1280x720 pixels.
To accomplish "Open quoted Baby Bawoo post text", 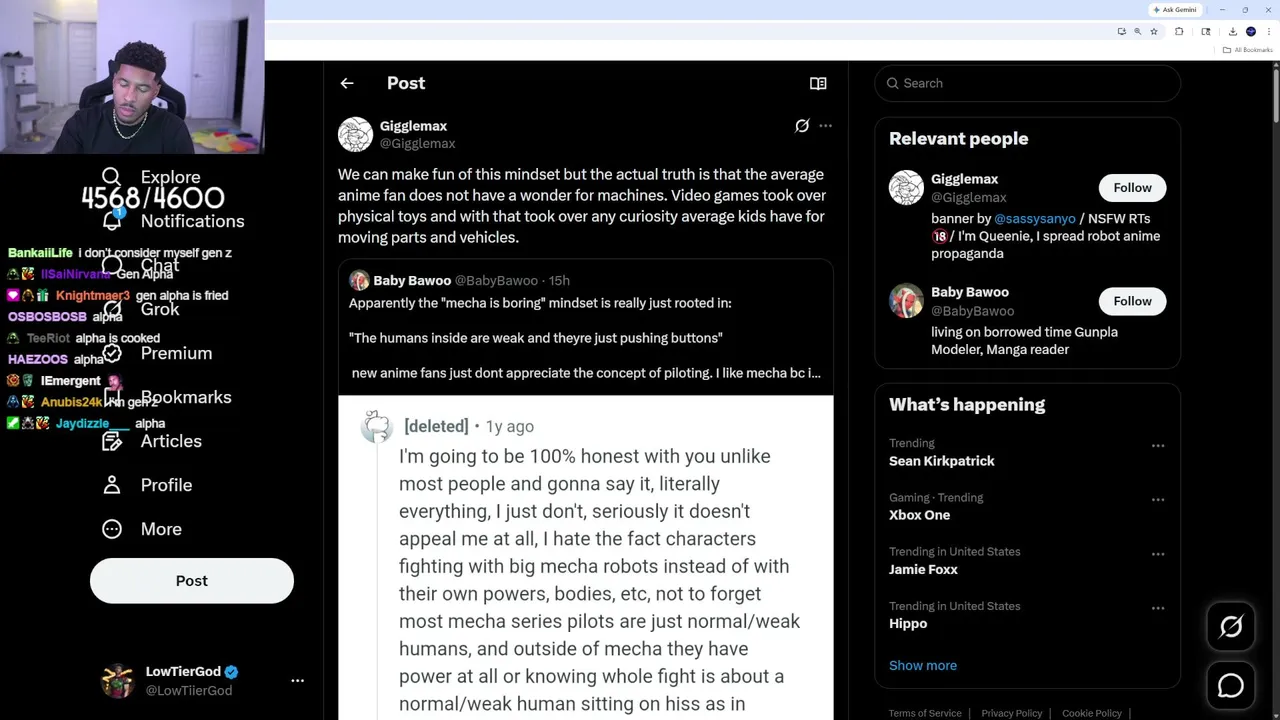I will click(585, 338).
